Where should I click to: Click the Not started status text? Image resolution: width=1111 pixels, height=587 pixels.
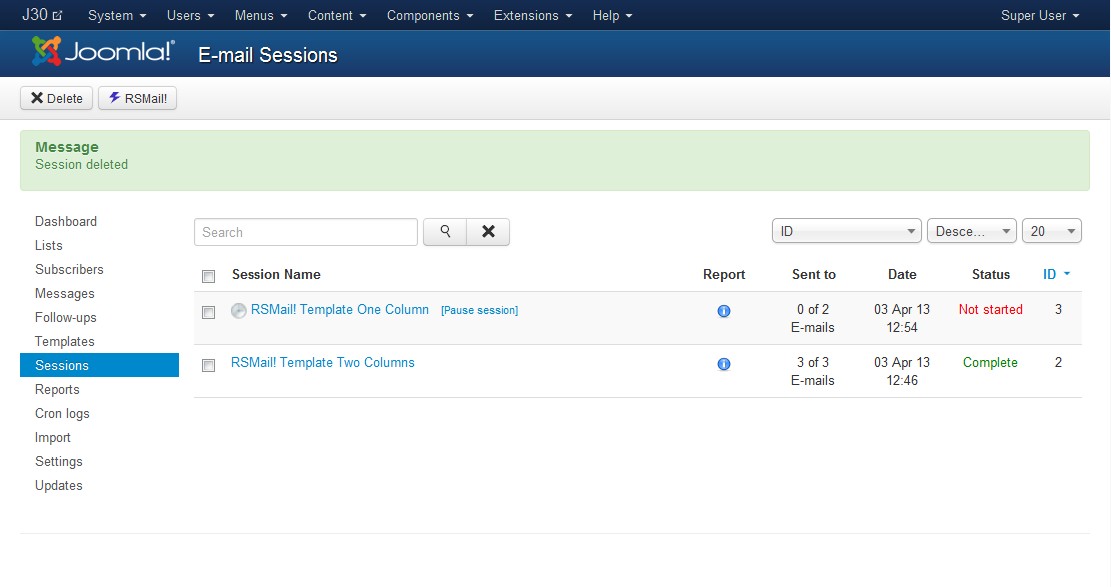pyautogui.click(x=991, y=309)
